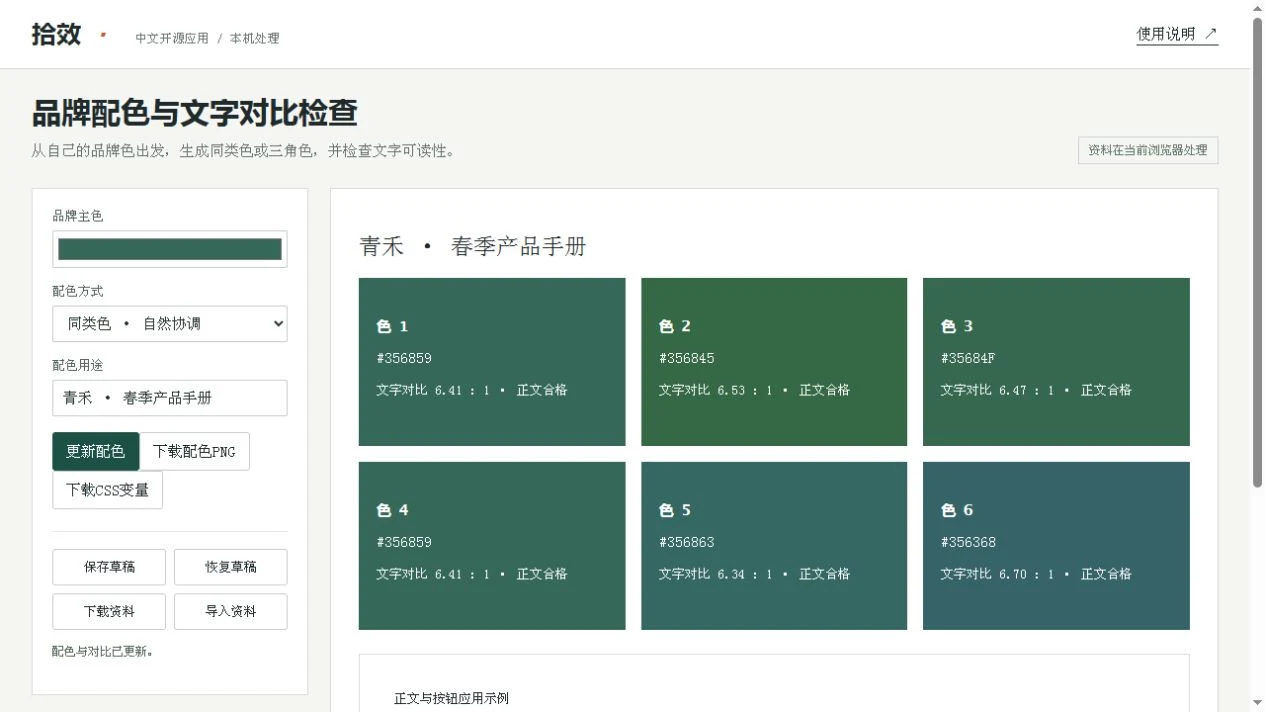1265x712 pixels.
Task: Click the 保存草稿 button
Action: pos(109,567)
